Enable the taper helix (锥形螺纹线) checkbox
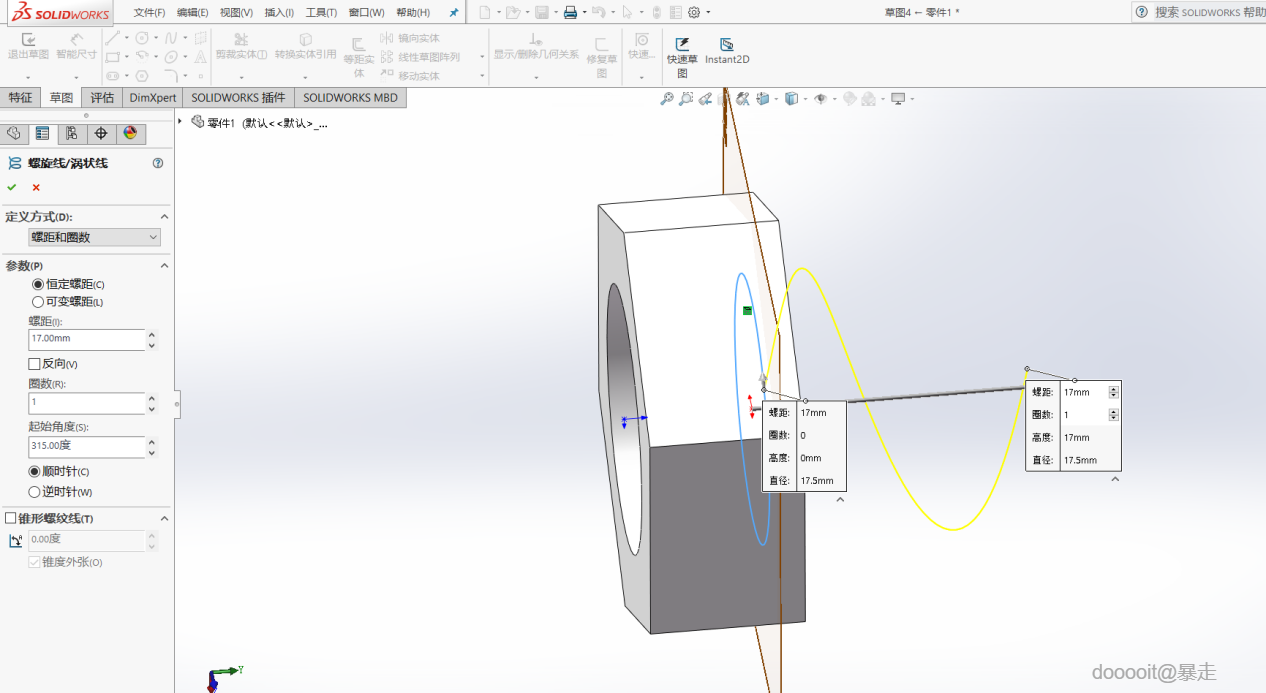 pyautogui.click(x=11, y=518)
